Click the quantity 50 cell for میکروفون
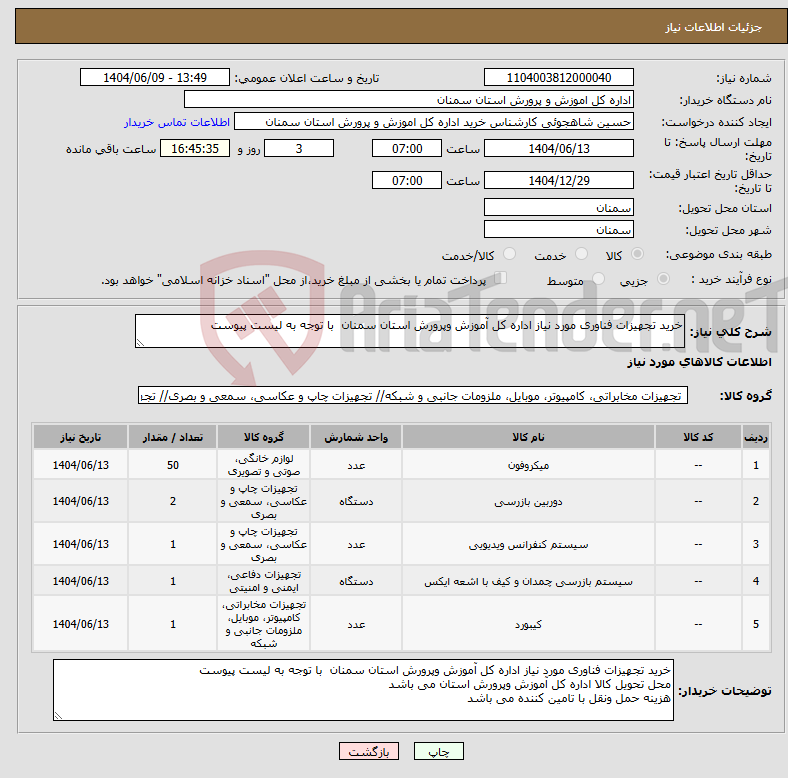This screenshot has width=788, height=778. [x=172, y=465]
